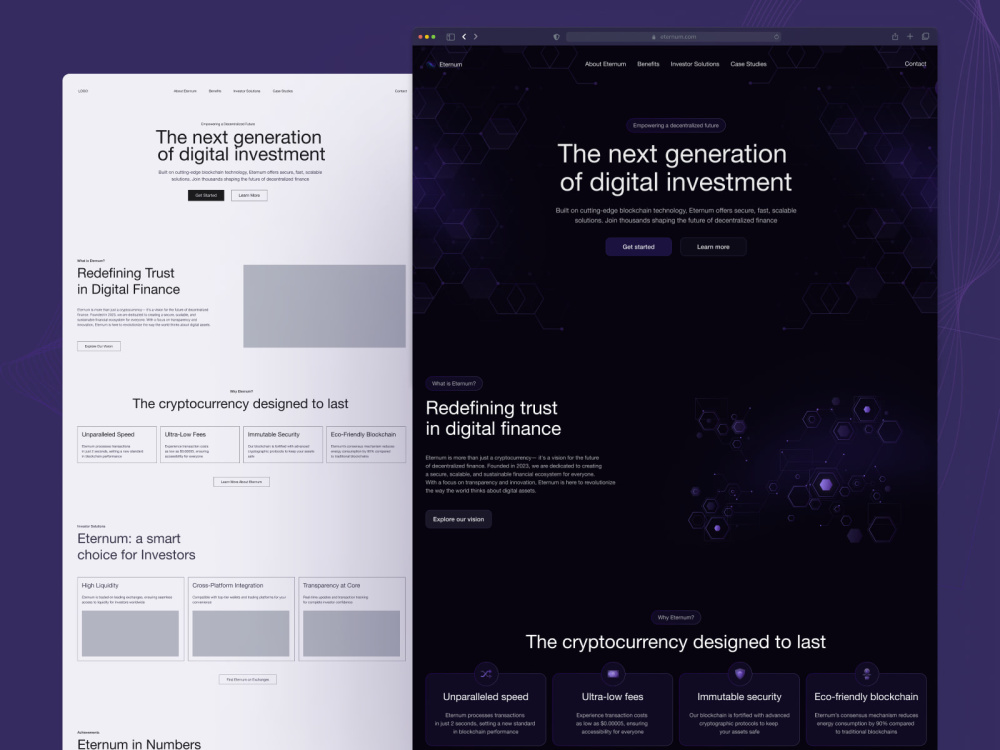Viewport: 1000px width, 750px height.
Task: Toggle the Safari sidebar icon
Action: tap(450, 37)
